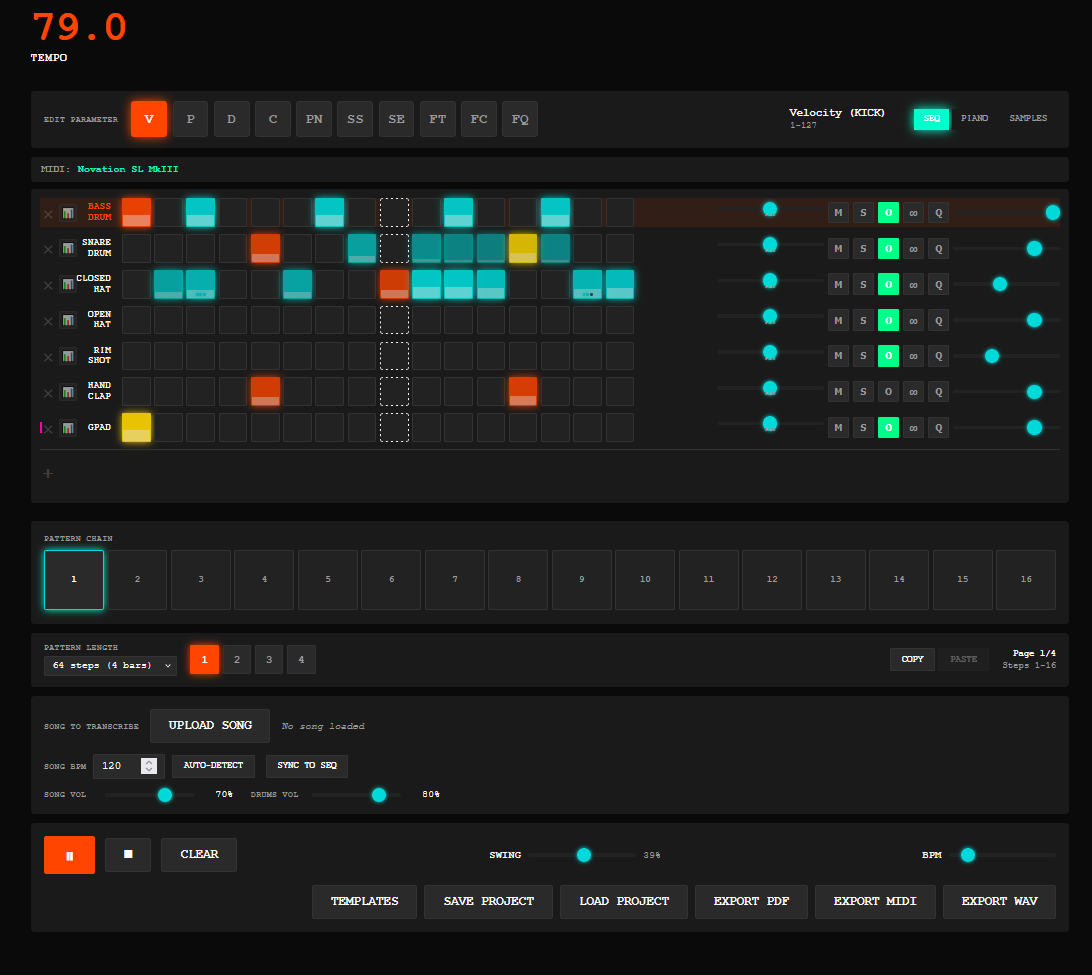Solo the Open Hat track
The image size is (1092, 975).
863,320
